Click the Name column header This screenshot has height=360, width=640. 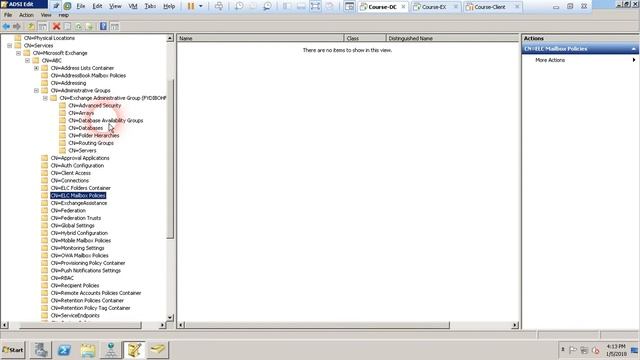click(x=260, y=38)
